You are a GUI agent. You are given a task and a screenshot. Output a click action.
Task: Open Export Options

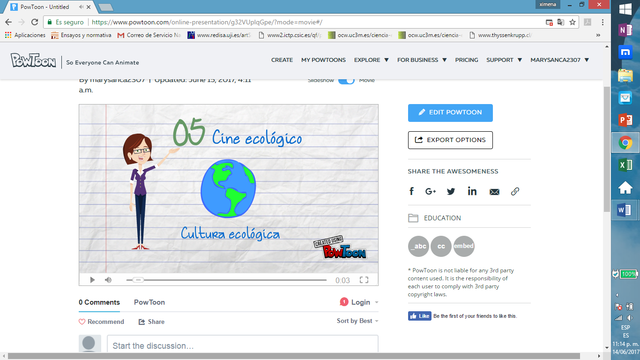tap(450, 140)
